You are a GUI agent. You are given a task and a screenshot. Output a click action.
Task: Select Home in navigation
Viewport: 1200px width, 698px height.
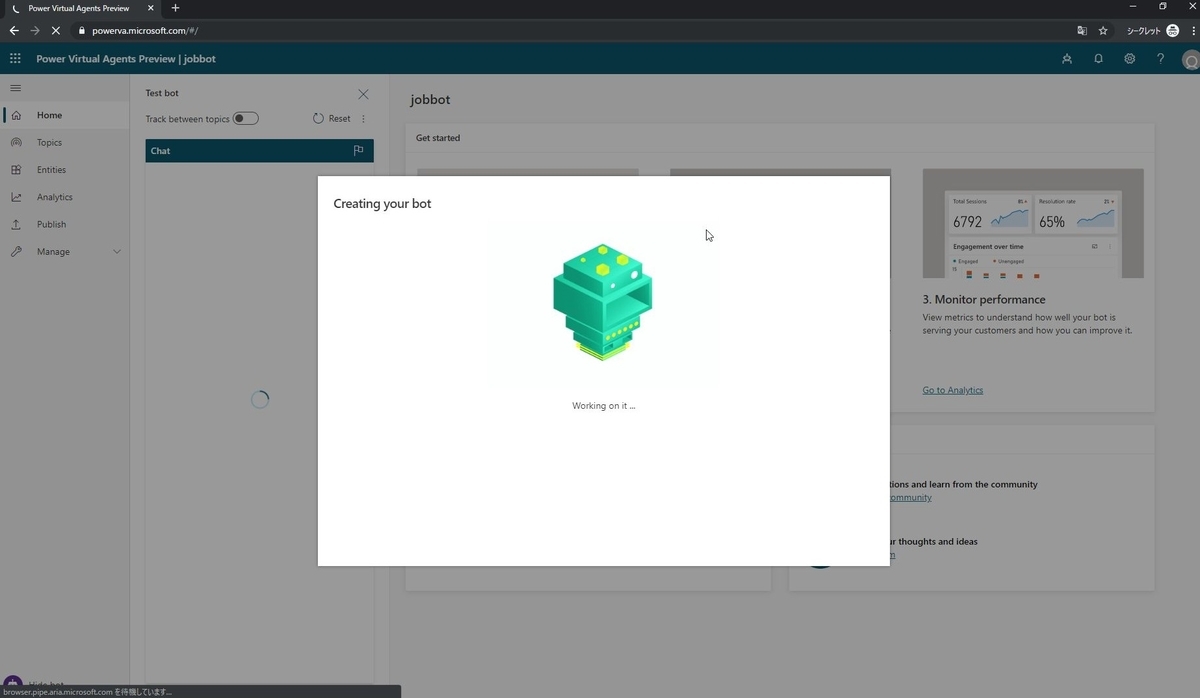49,115
